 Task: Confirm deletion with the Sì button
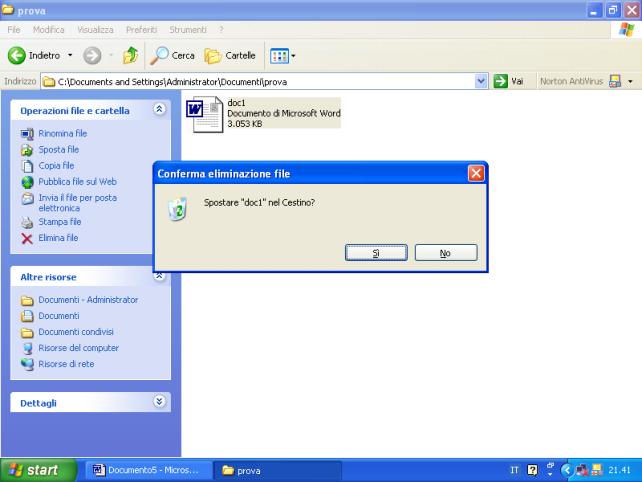tap(376, 253)
